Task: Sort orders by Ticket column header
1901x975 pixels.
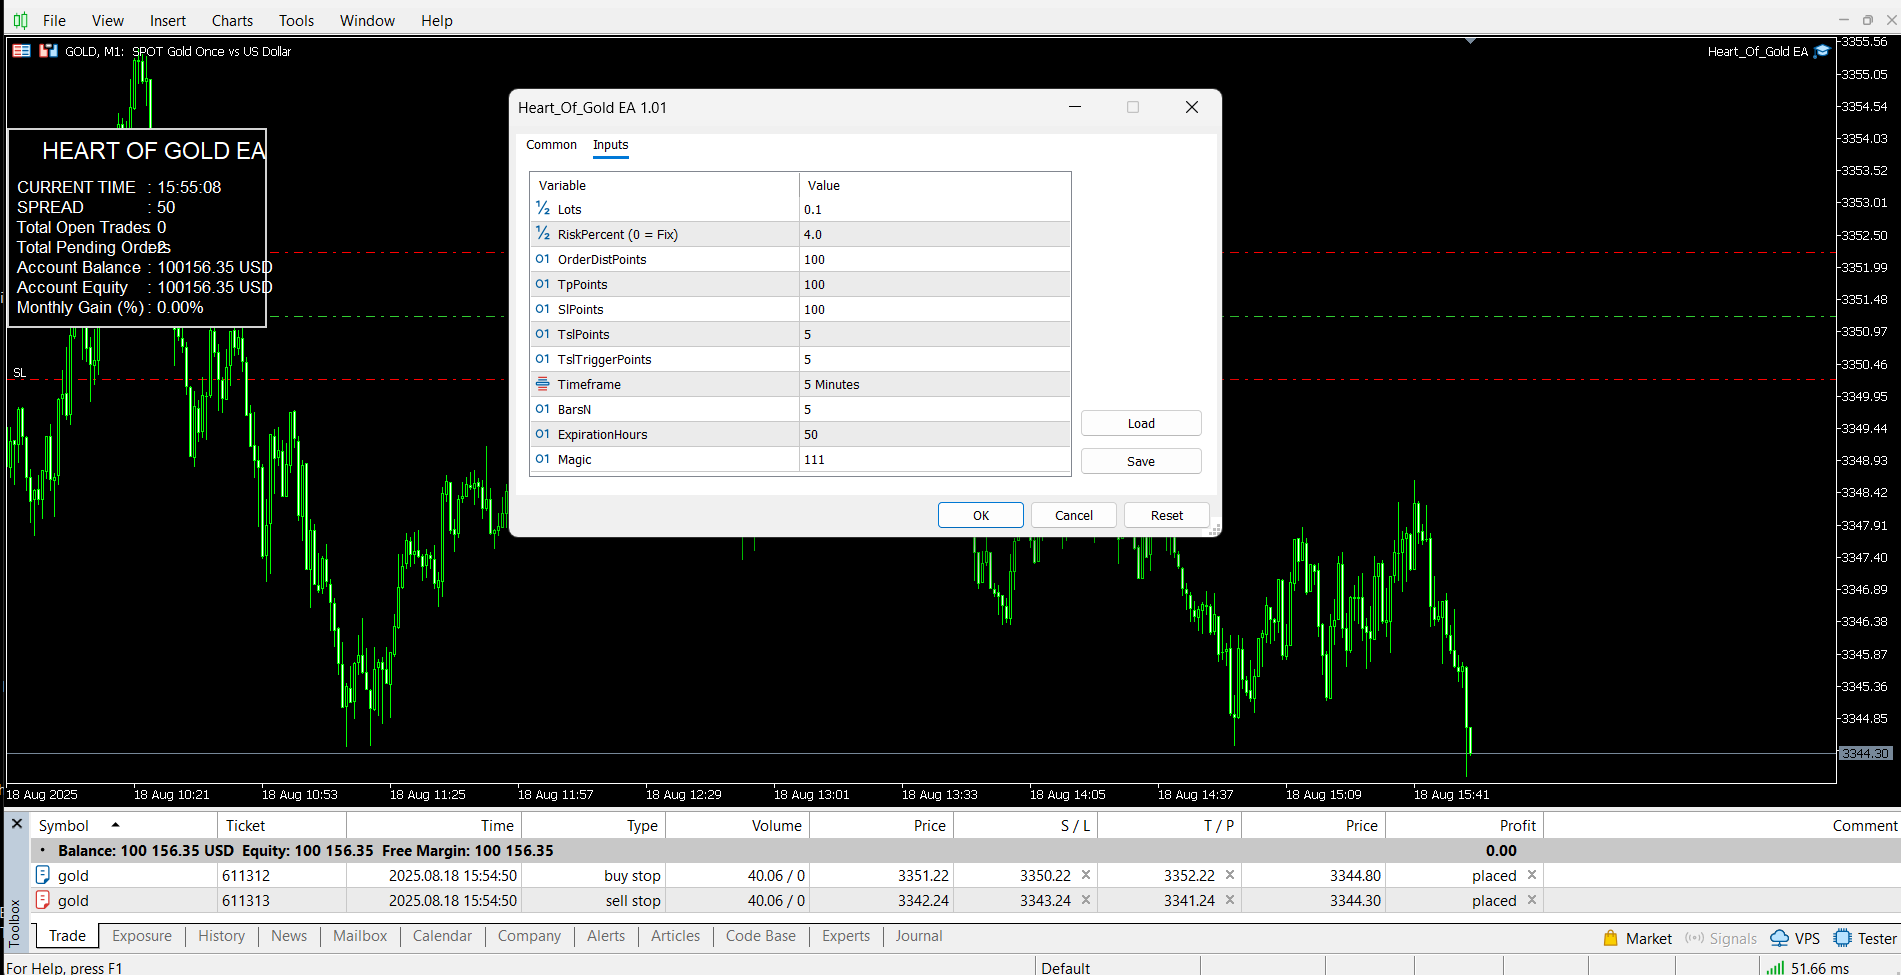Action: 282,825
